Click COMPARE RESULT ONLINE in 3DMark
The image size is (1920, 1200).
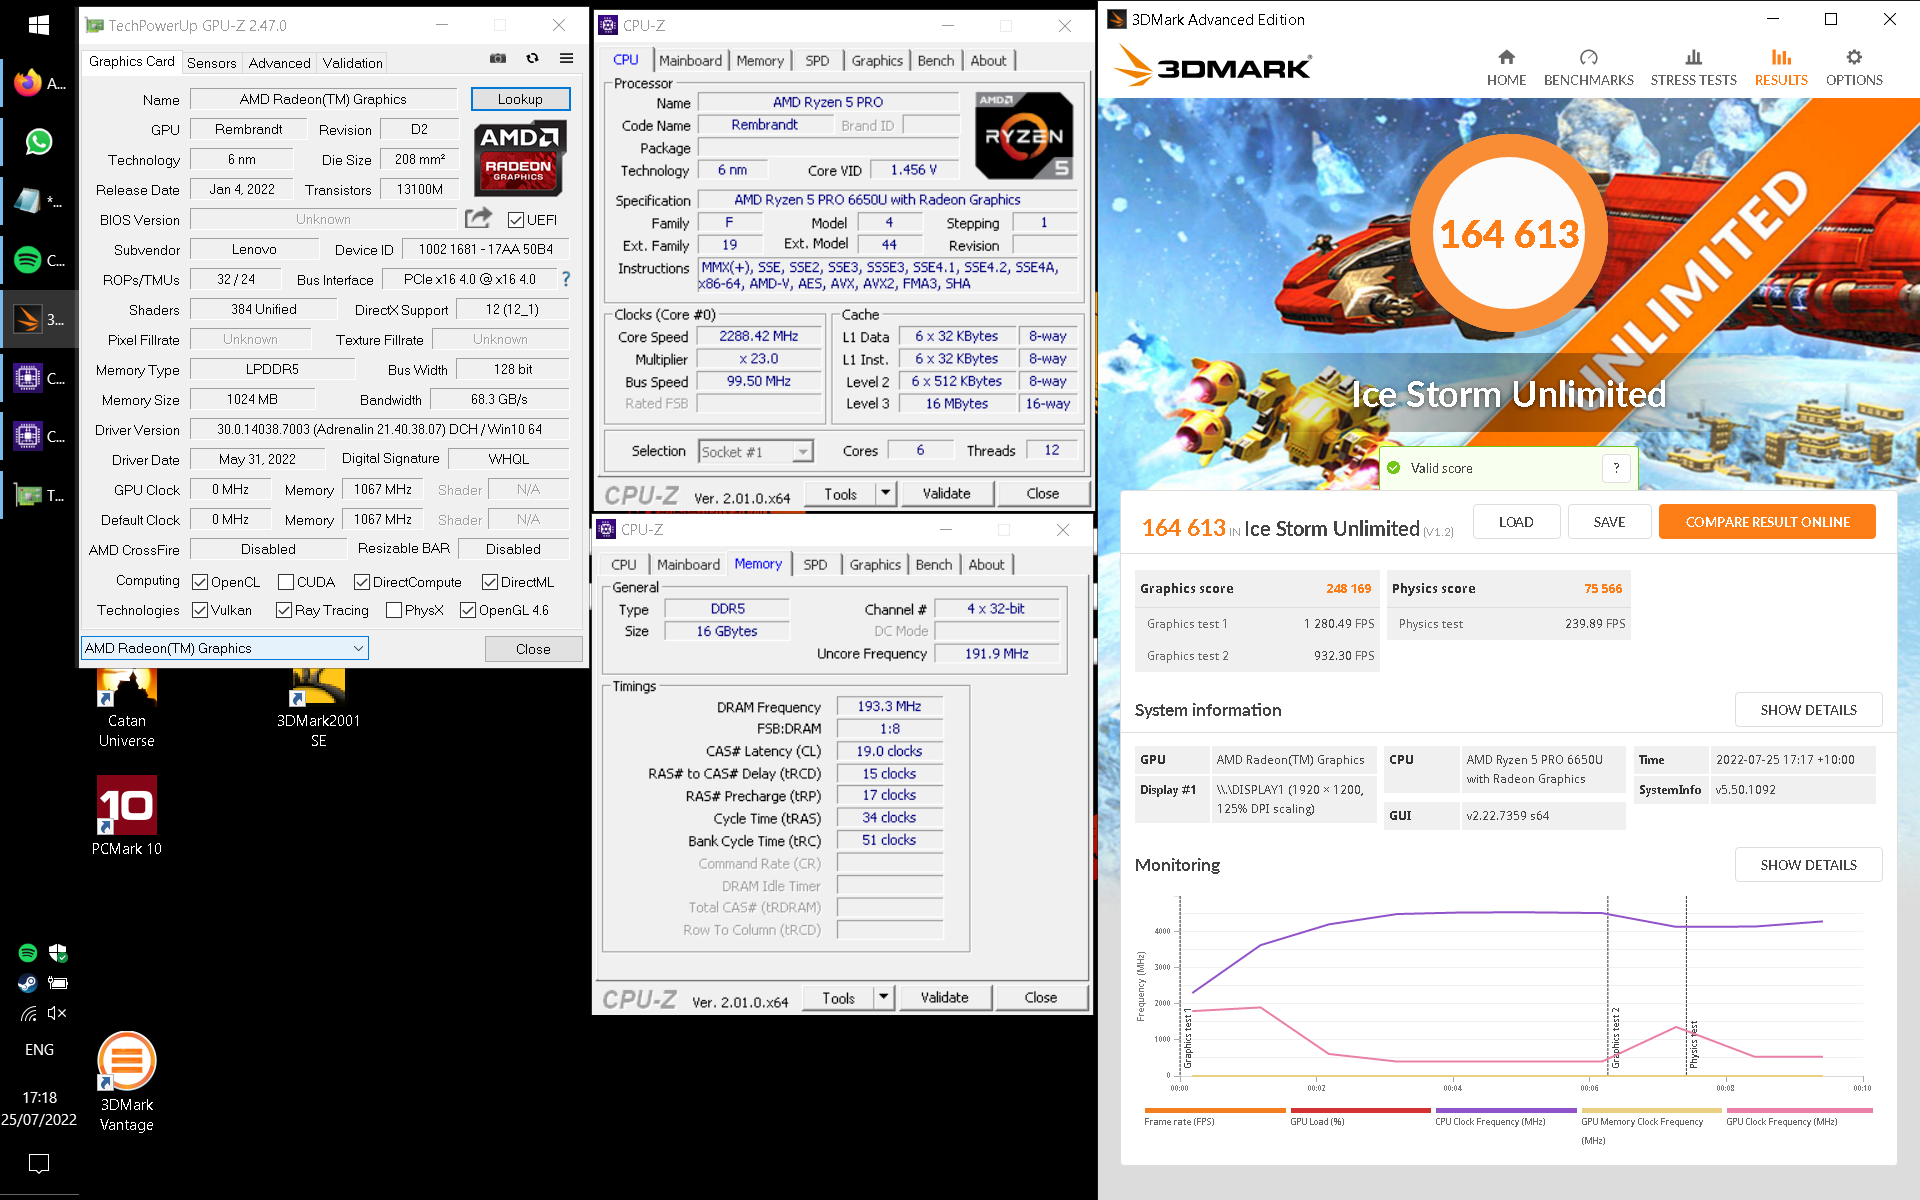(x=1767, y=522)
